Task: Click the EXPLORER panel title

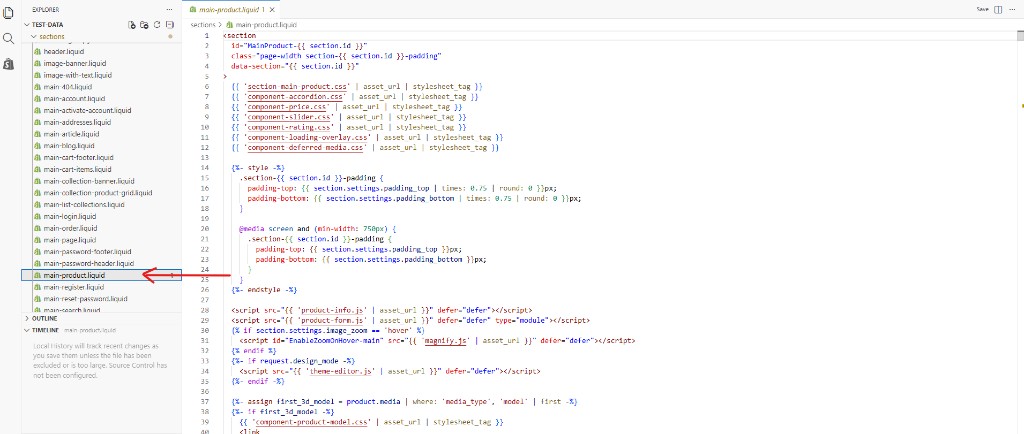Action: [45, 10]
